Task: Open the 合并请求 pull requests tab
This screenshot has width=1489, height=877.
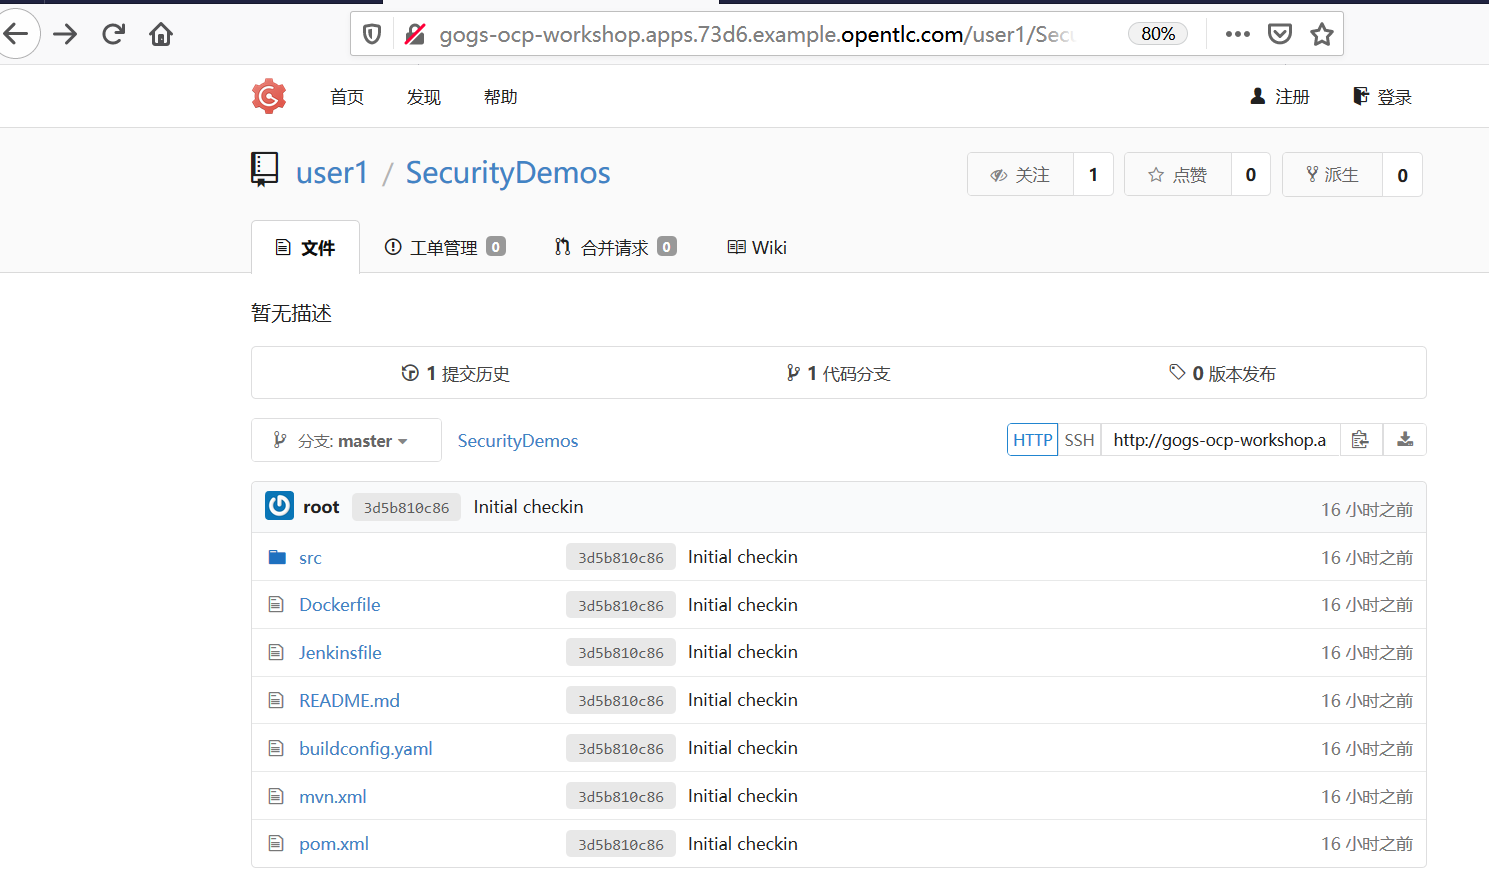Action: pos(615,247)
